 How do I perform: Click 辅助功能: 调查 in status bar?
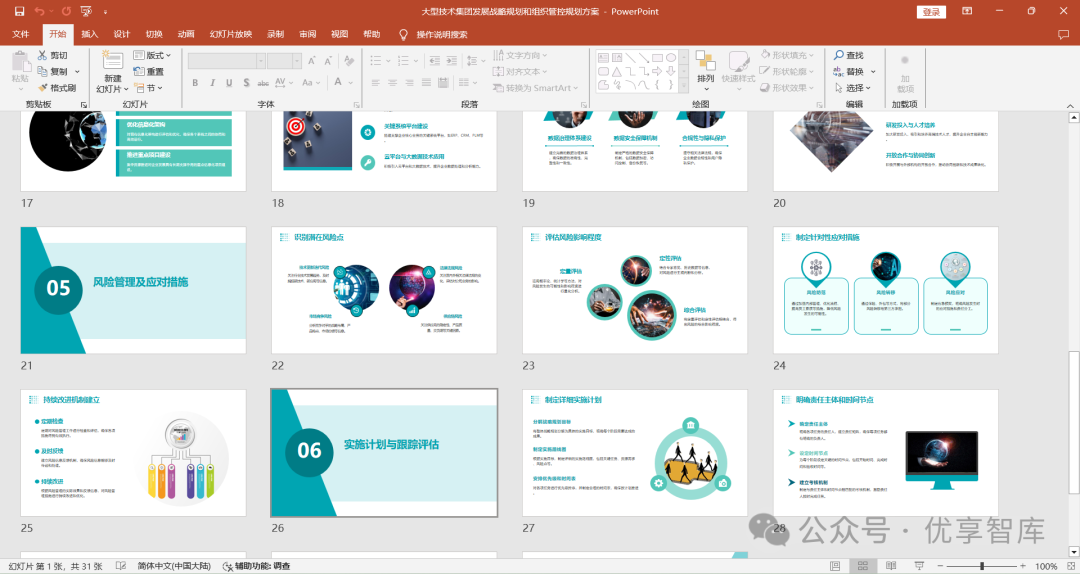(256, 566)
